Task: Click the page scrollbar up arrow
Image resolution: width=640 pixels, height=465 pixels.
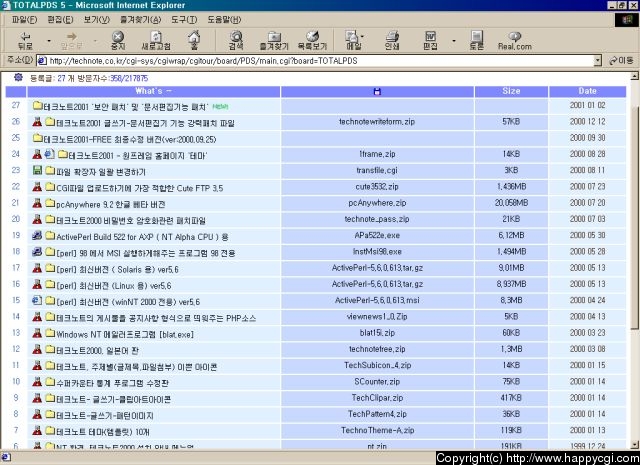Action: (635, 76)
